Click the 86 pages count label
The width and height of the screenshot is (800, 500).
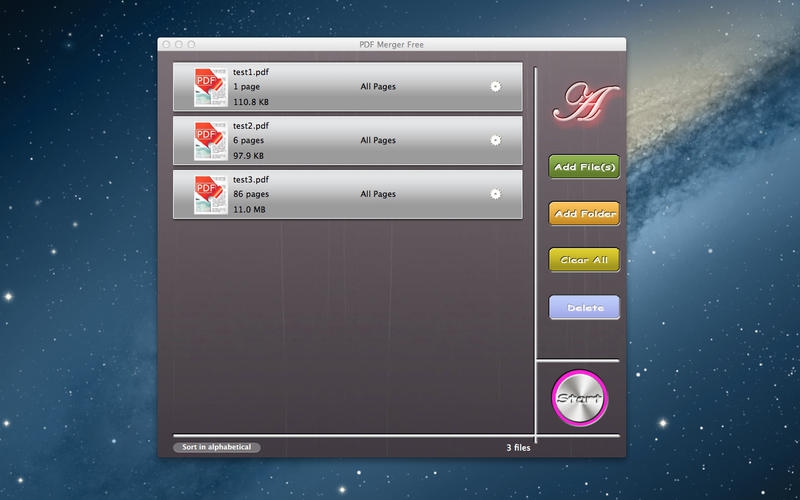click(251, 194)
